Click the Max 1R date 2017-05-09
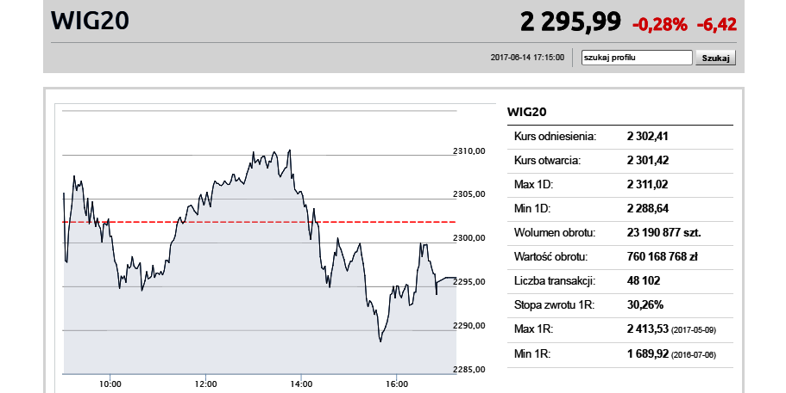 tap(694, 330)
